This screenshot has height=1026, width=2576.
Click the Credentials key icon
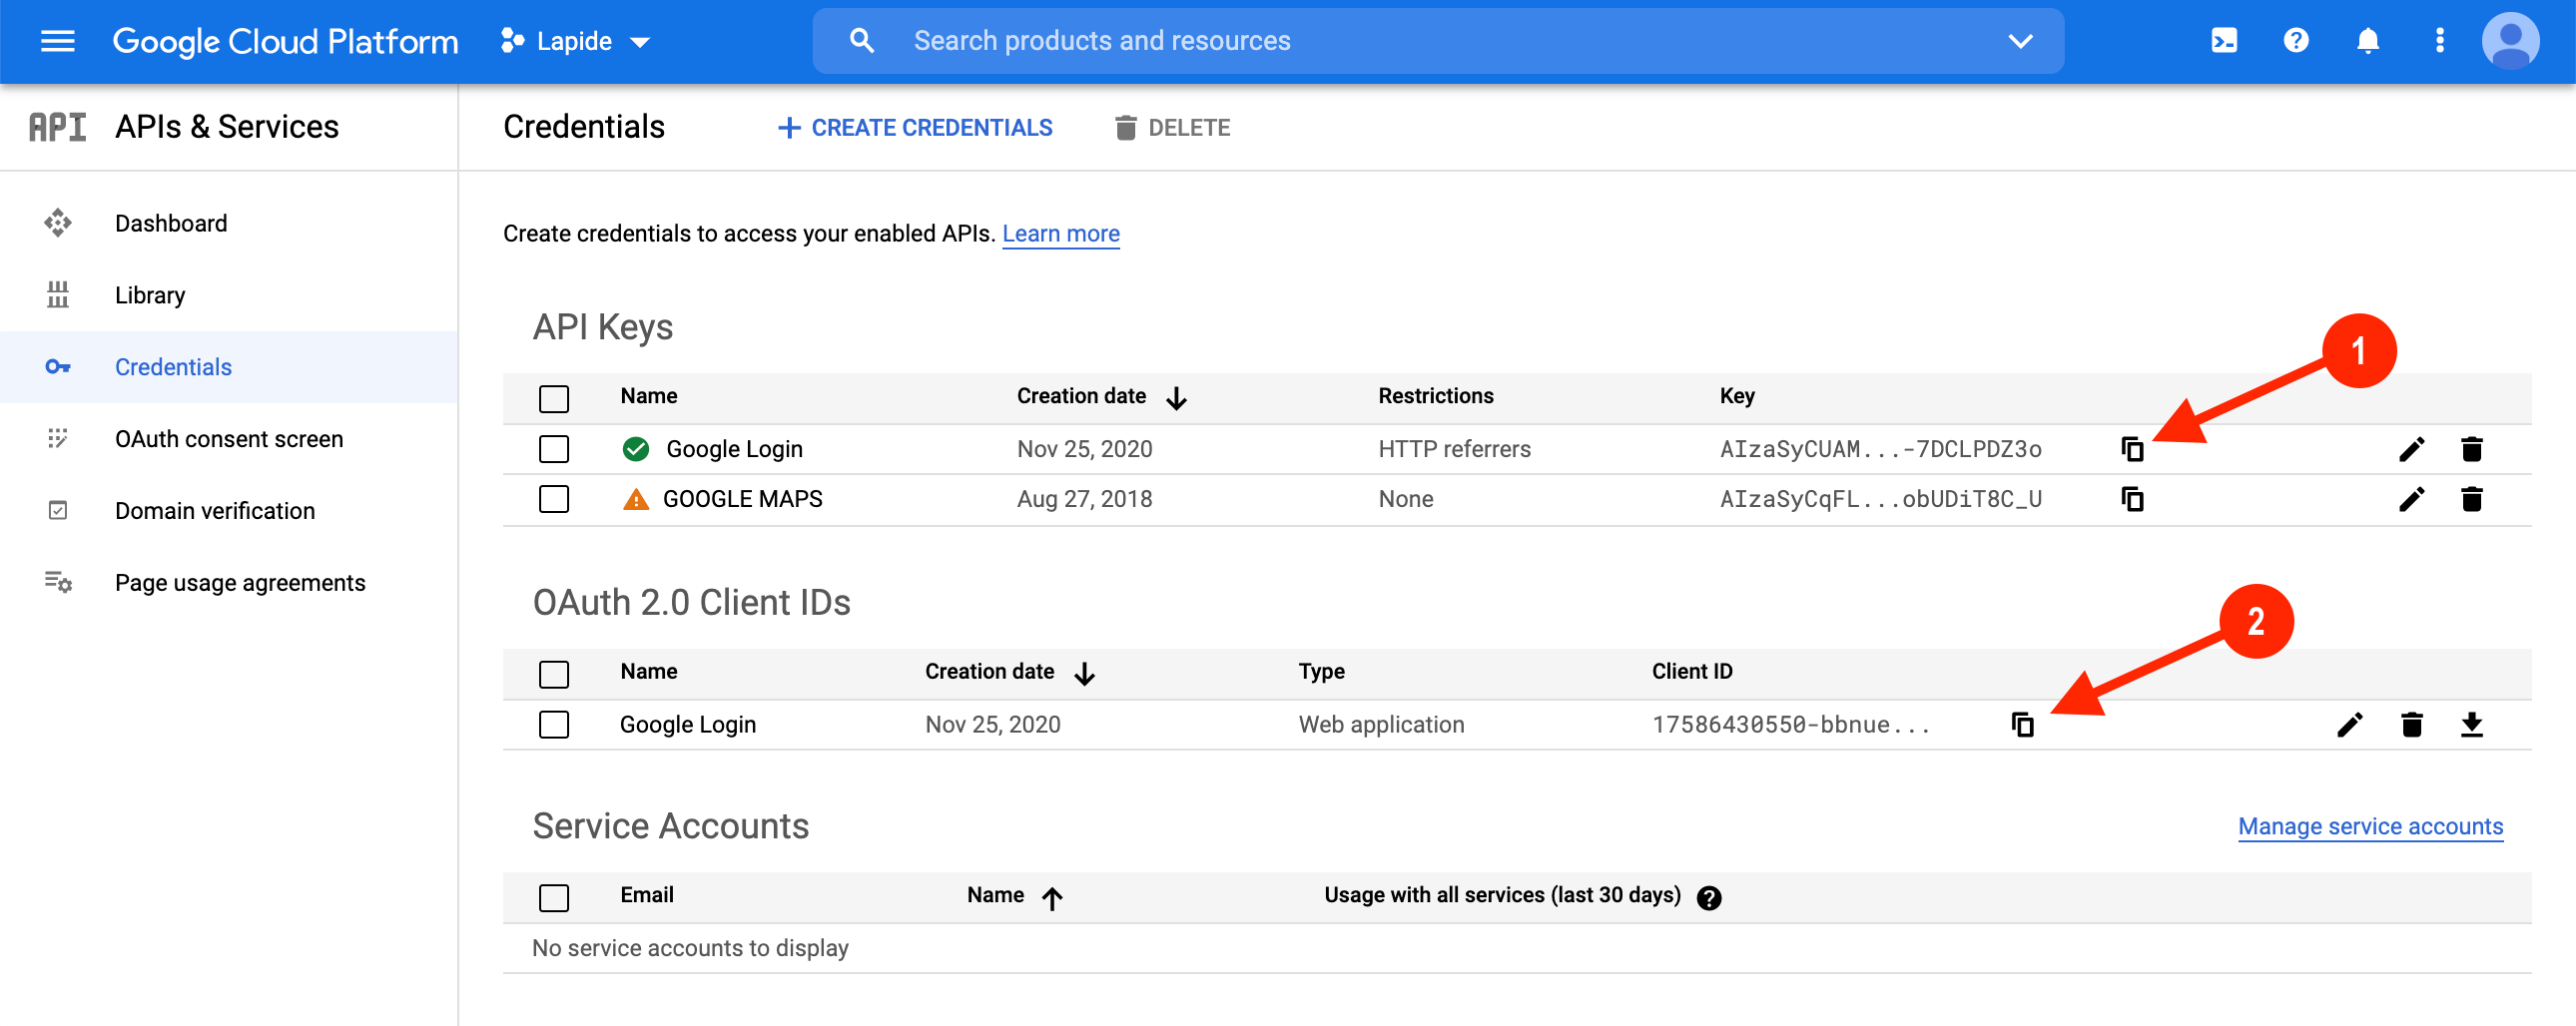point(57,367)
